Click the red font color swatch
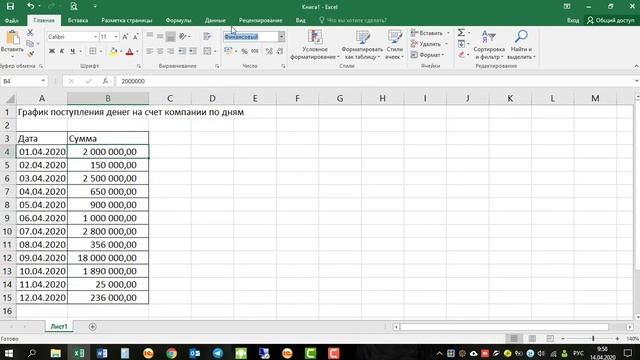Image resolution: width=640 pixels, height=360 pixels. point(129,51)
